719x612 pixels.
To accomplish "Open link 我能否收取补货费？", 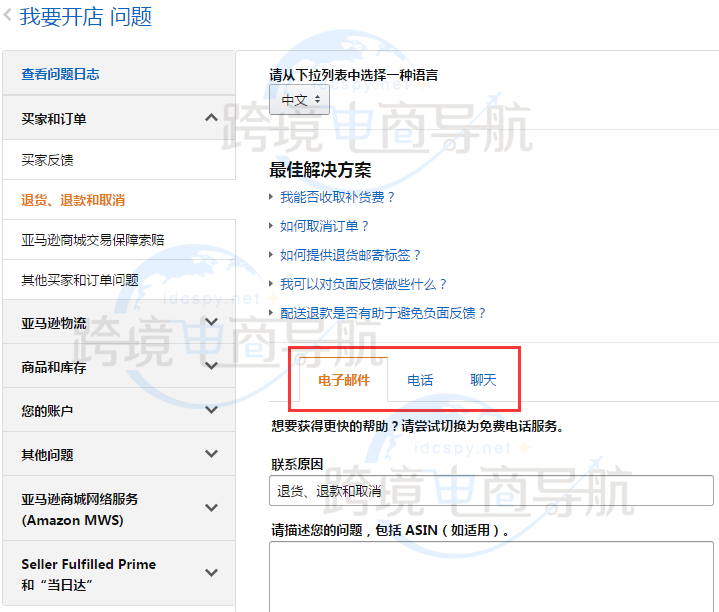I will (338, 197).
